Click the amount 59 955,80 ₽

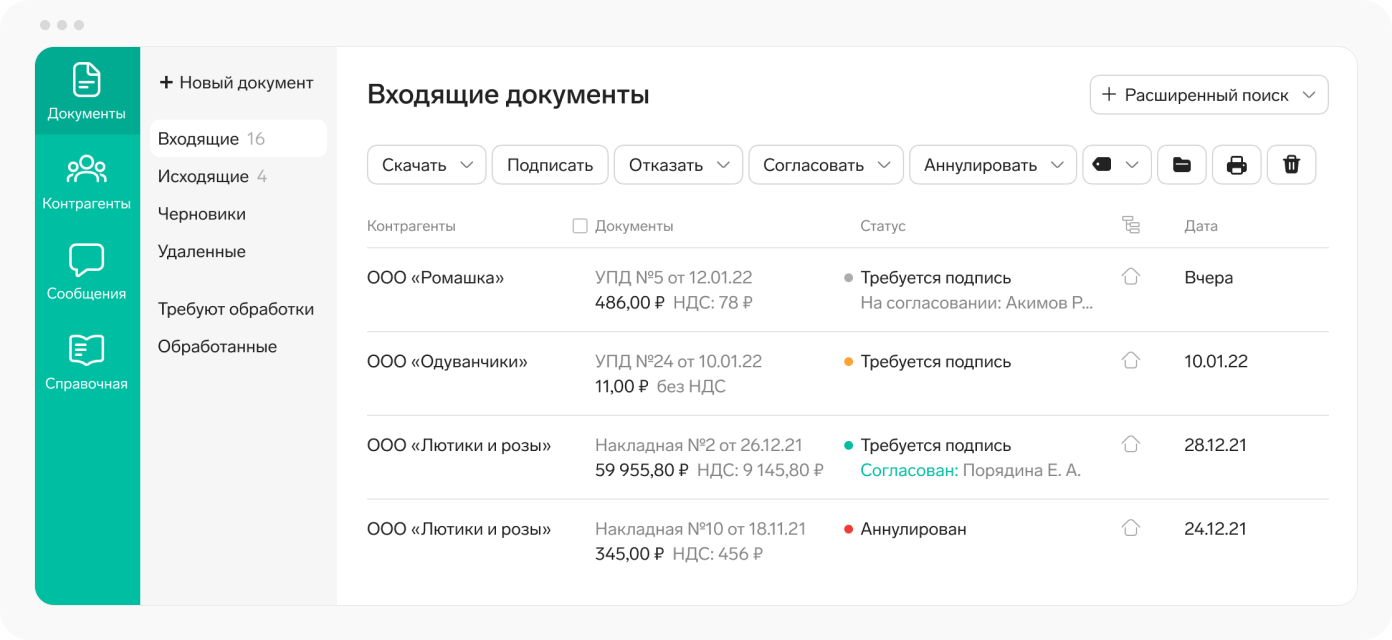click(x=642, y=470)
